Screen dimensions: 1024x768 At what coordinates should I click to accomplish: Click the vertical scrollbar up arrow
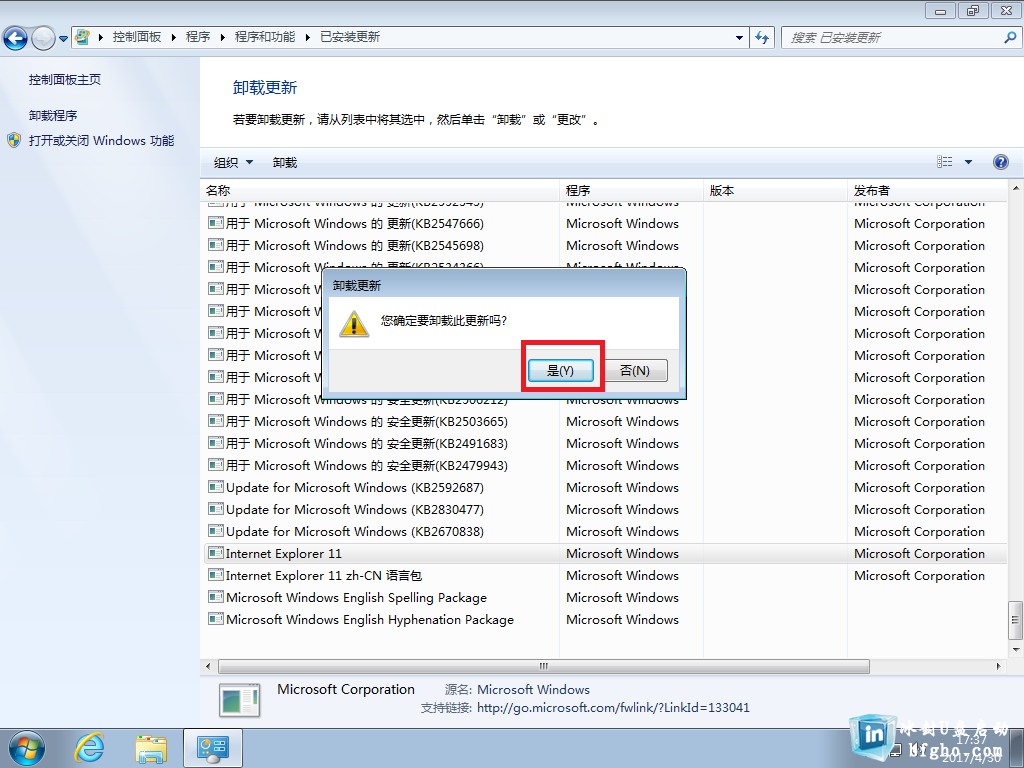pos(1016,189)
